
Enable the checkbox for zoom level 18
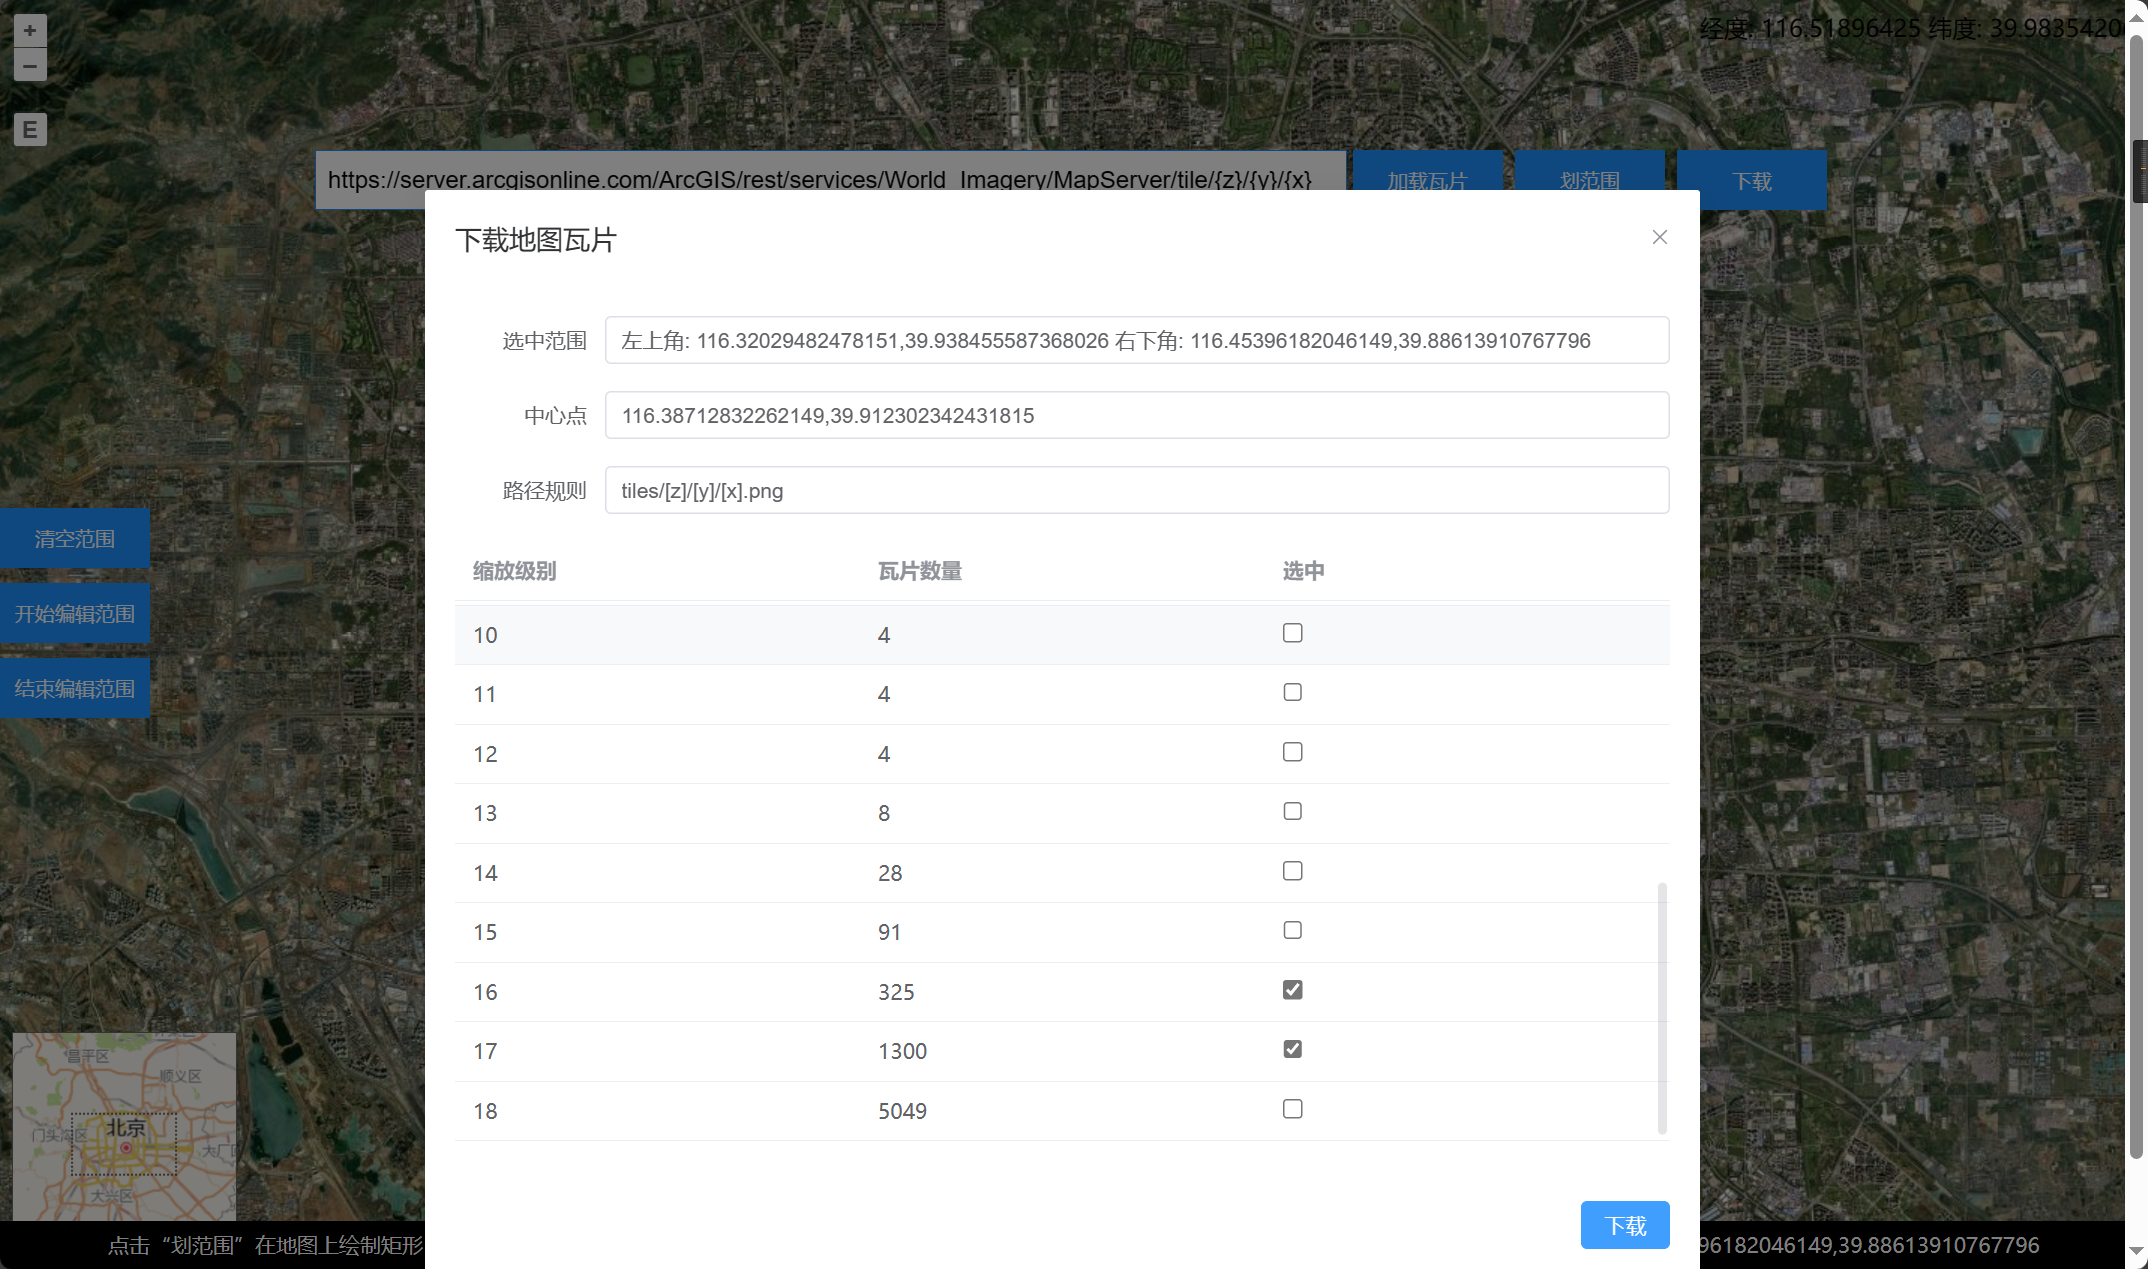(x=1292, y=1108)
